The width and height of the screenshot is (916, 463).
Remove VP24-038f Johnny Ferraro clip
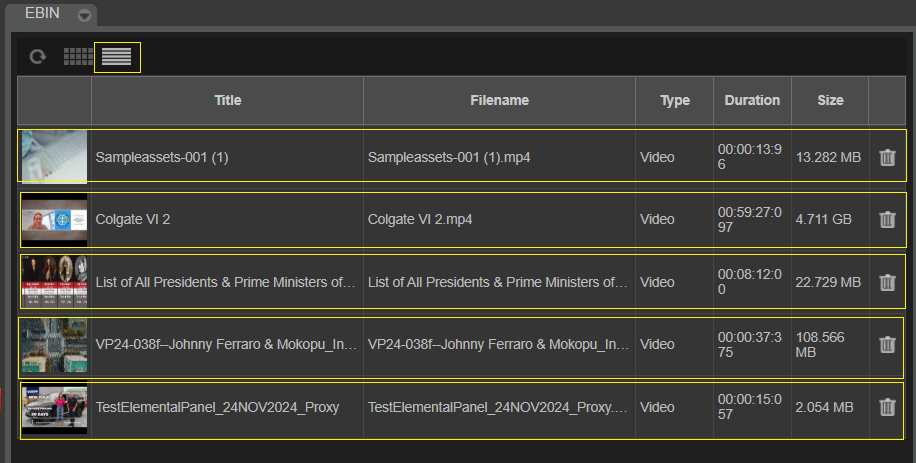click(887, 344)
